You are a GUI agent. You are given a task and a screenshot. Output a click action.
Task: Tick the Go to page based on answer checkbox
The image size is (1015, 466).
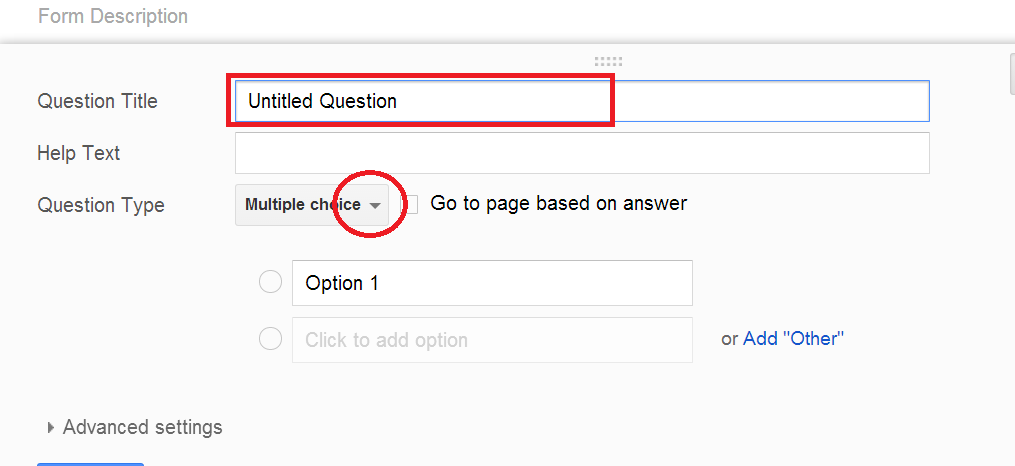[410, 204]
